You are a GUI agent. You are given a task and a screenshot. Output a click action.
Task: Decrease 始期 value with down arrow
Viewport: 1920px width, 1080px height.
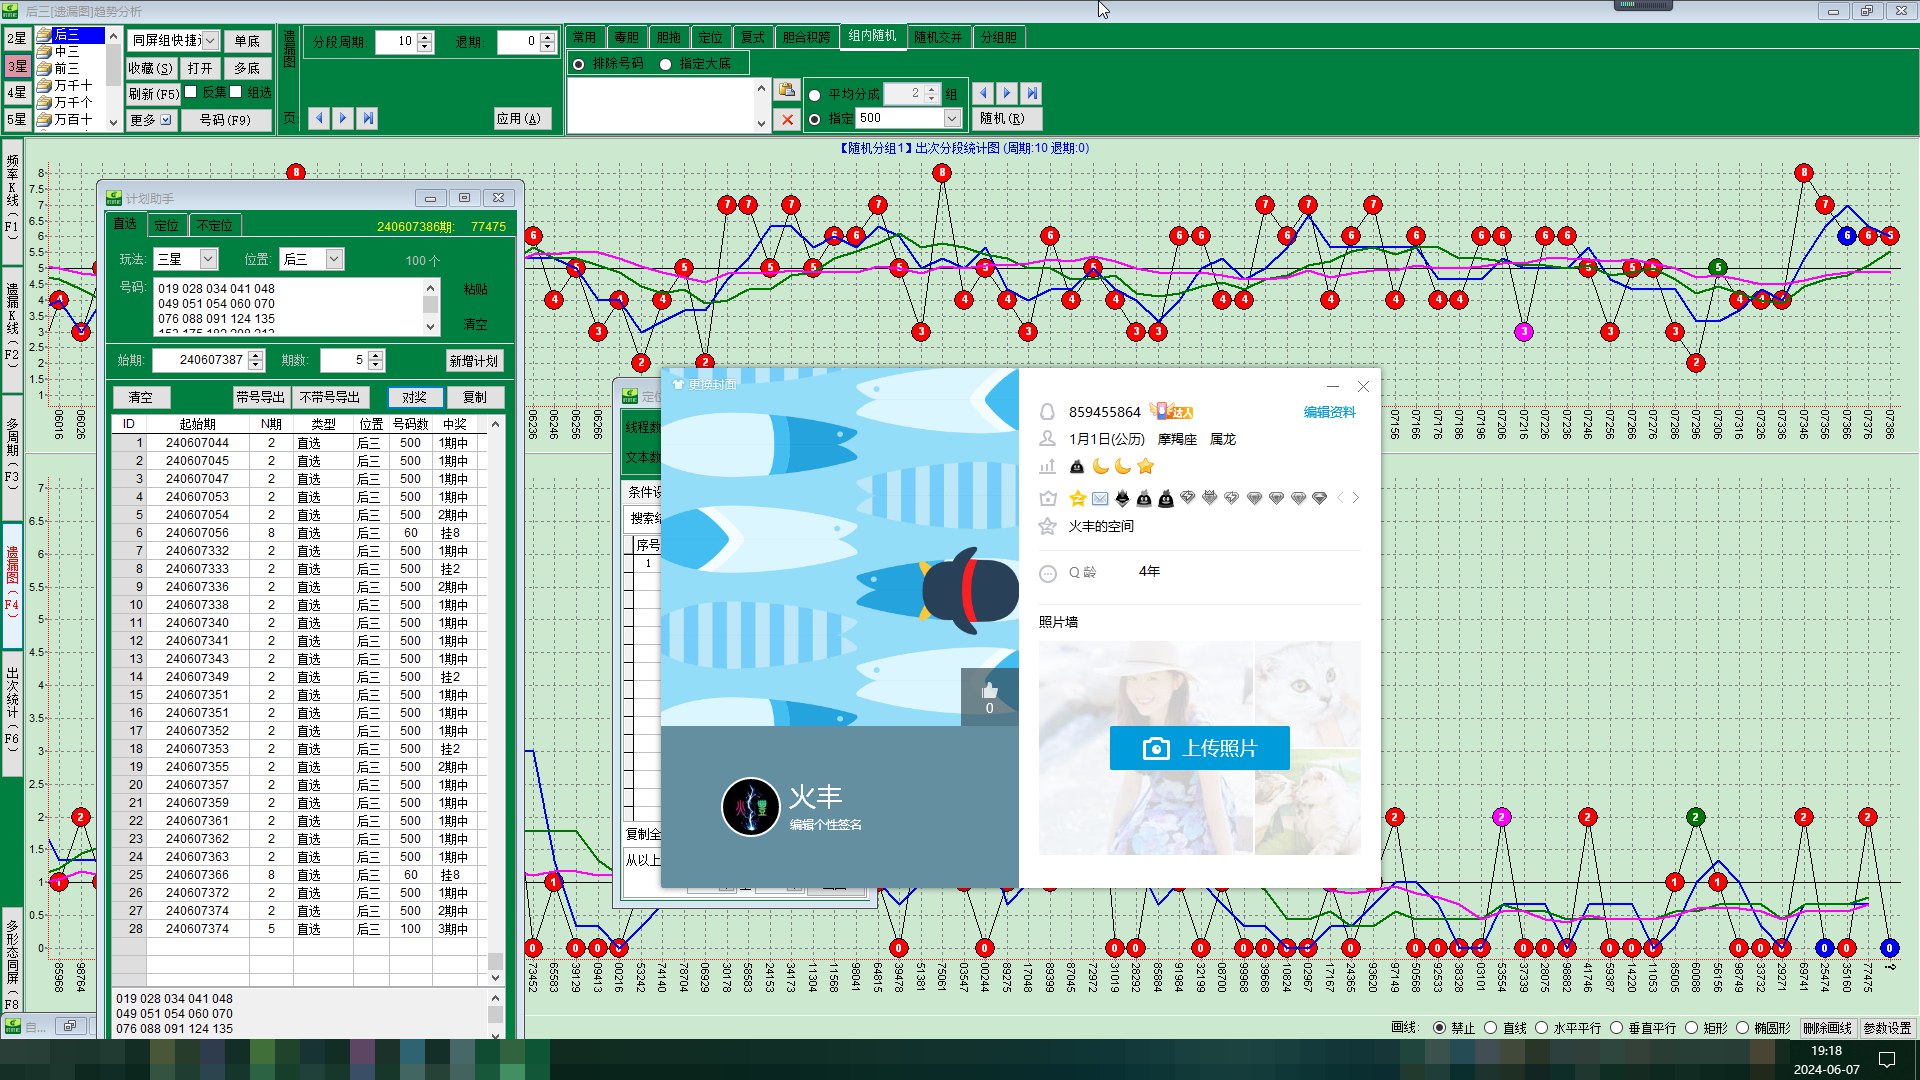256,365
